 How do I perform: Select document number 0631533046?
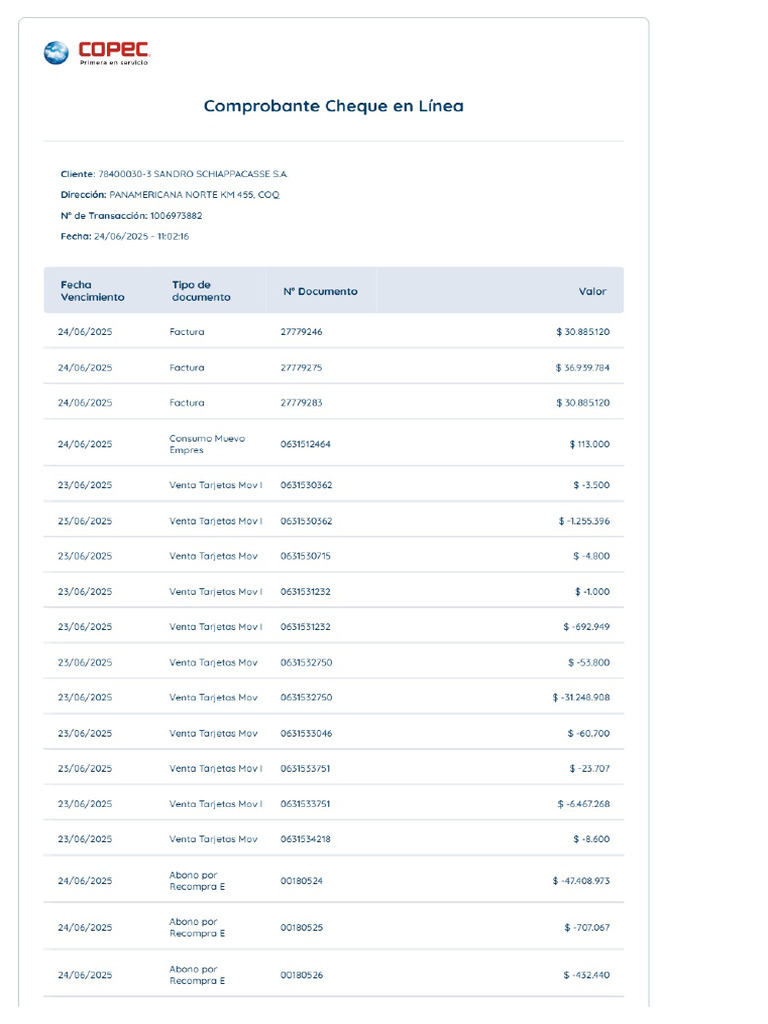(305, 734)
